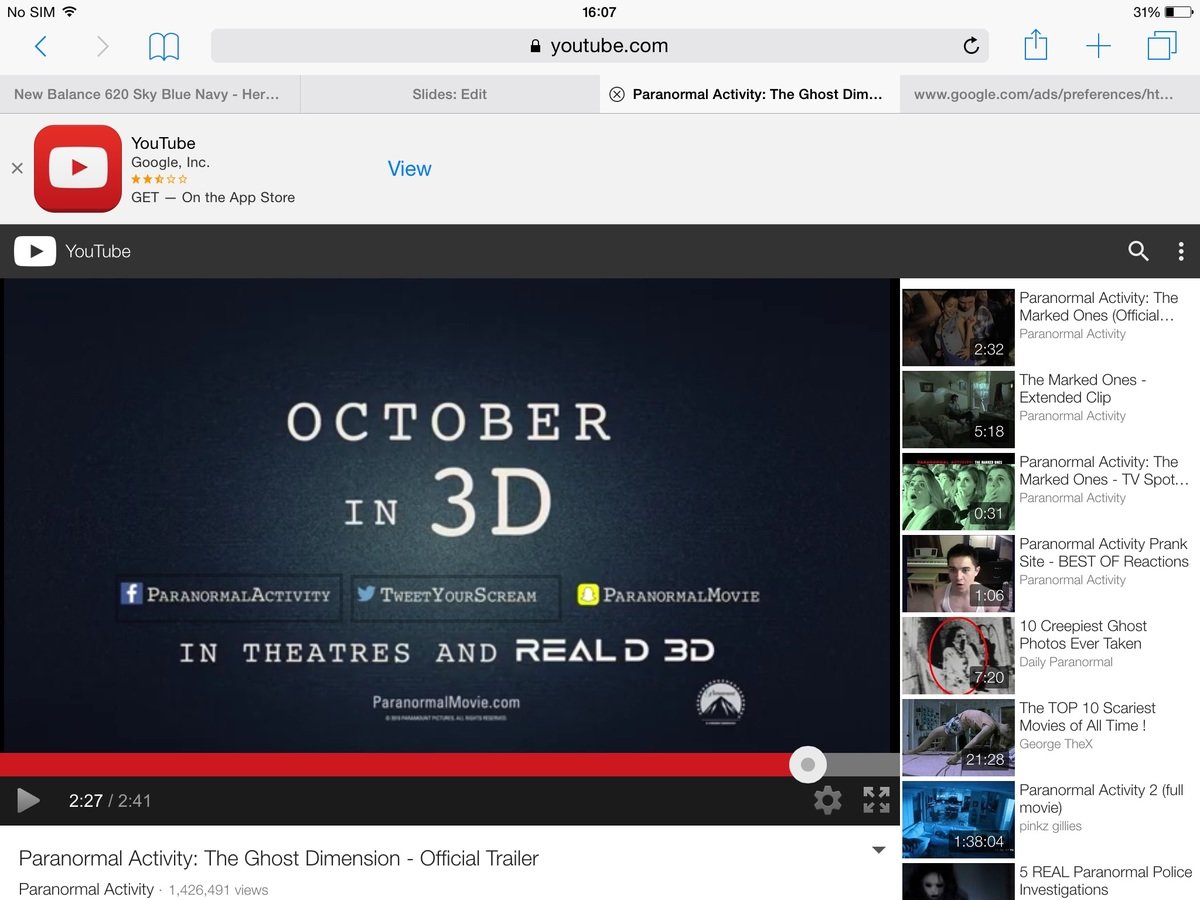Dismiss the YouTube app banner
1200x900 pixels.
[x=17, y=169]
